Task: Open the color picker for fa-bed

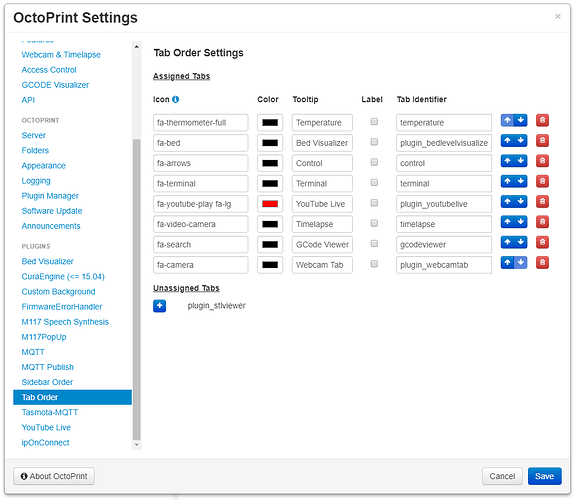Action: [x=270, y=143]
